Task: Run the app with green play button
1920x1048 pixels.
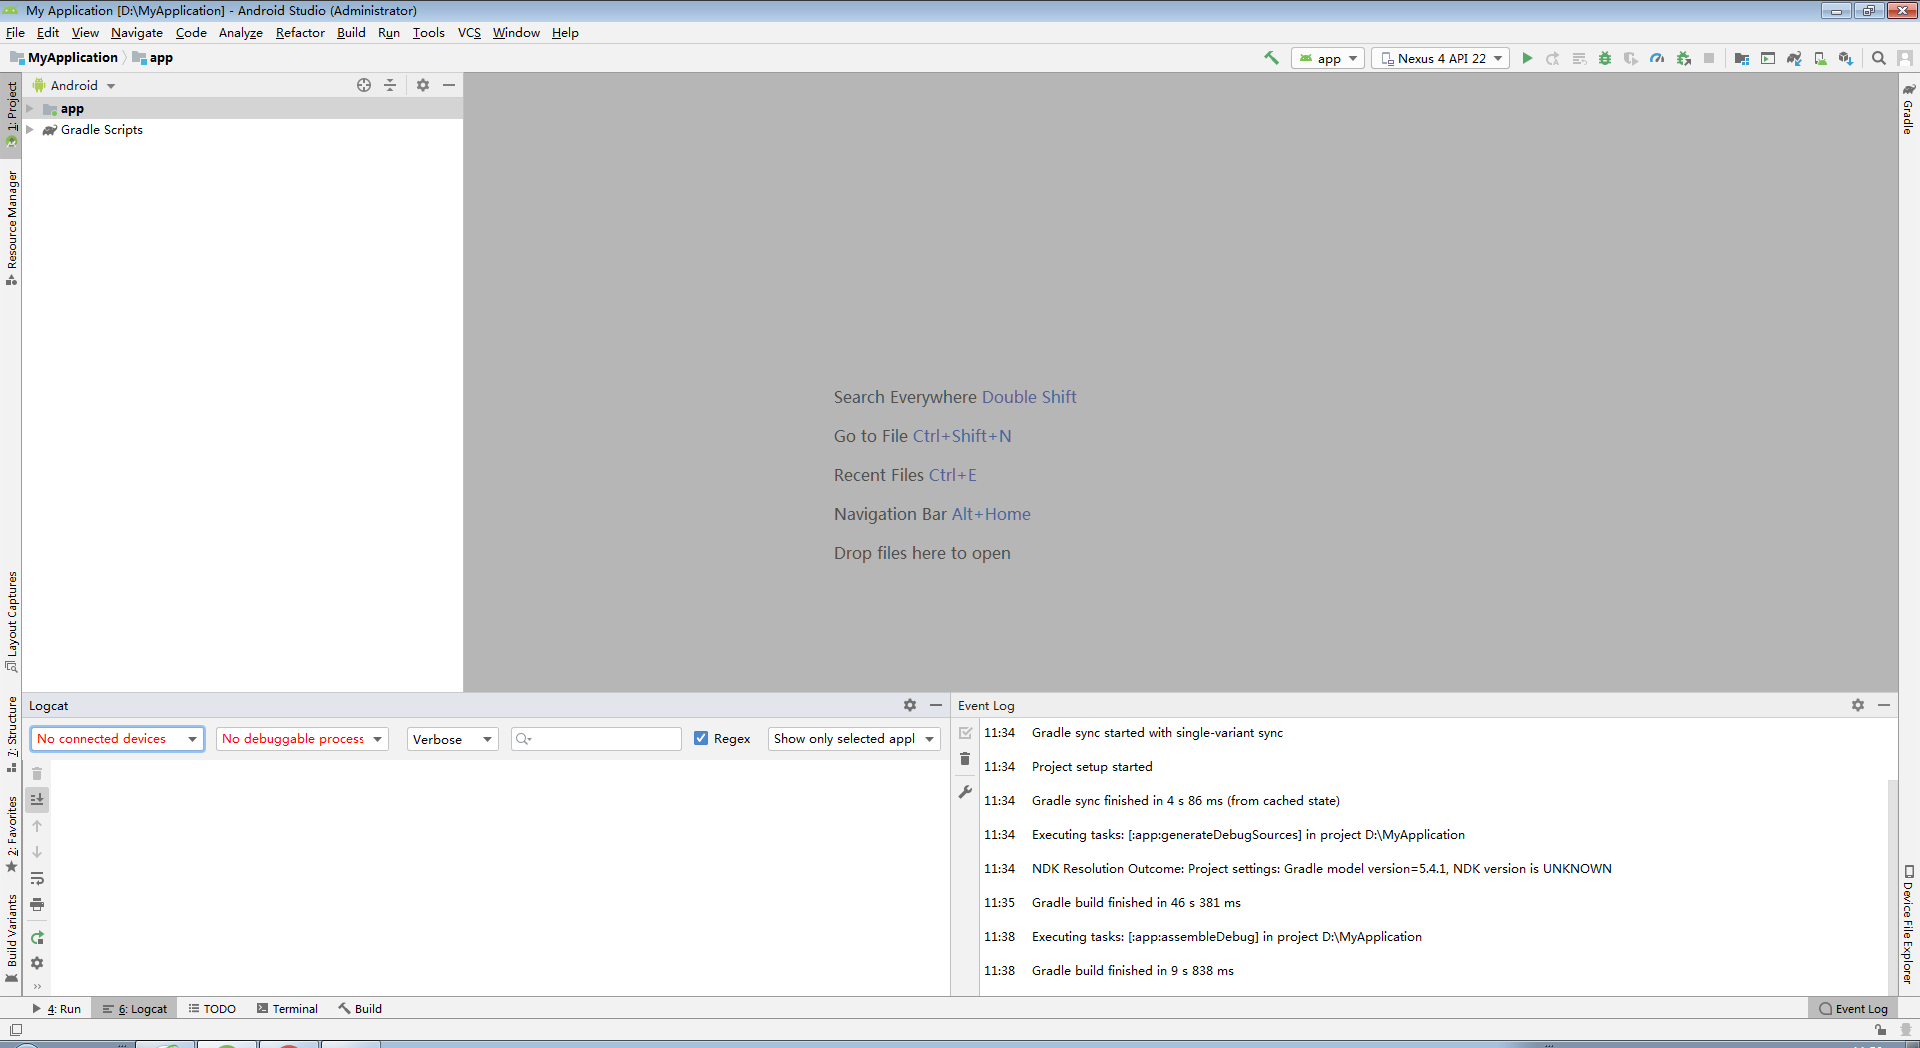Action: pyautogui.click(x=1527, y=58)
